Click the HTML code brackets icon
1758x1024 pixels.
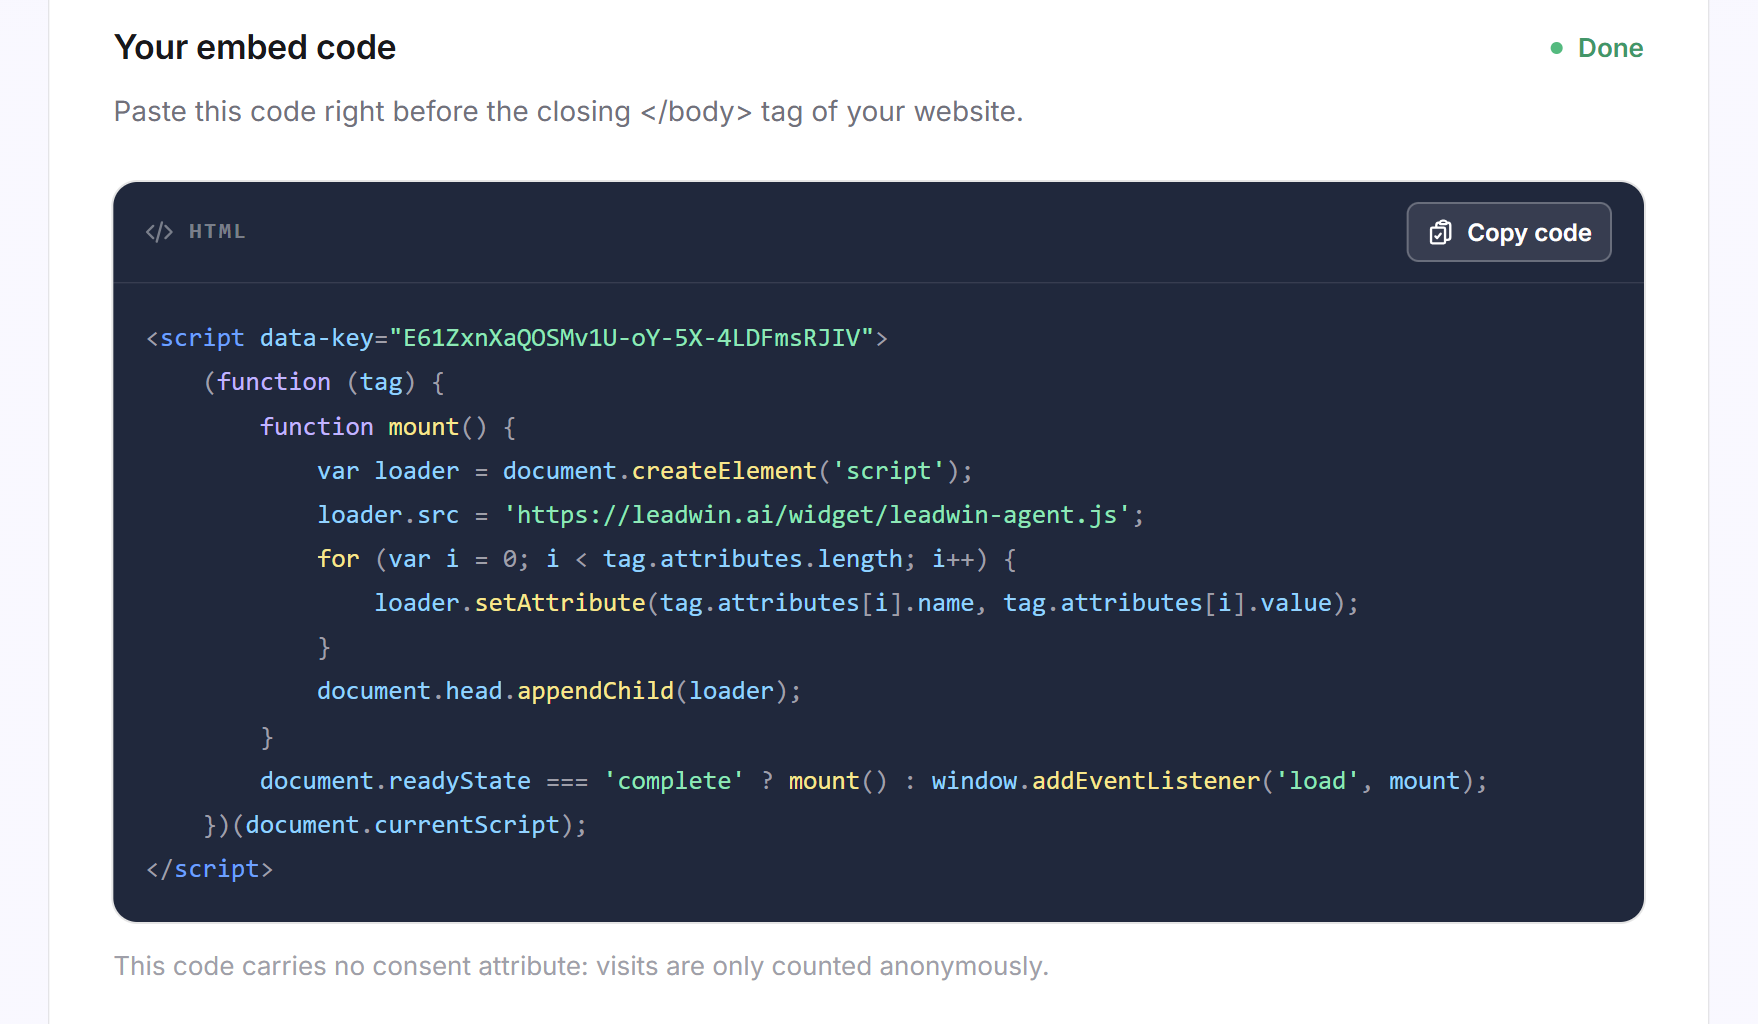[x=159, y=232]
